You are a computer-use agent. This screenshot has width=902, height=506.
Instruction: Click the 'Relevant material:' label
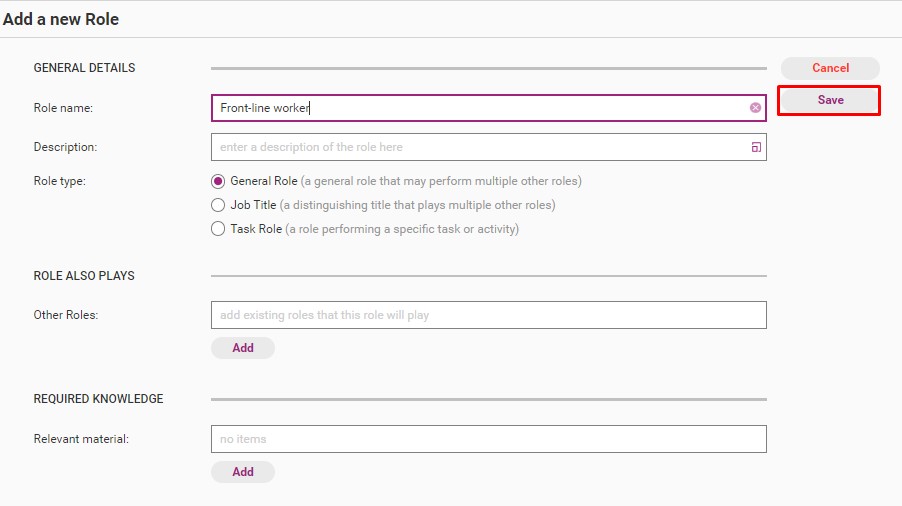[81, 439]
